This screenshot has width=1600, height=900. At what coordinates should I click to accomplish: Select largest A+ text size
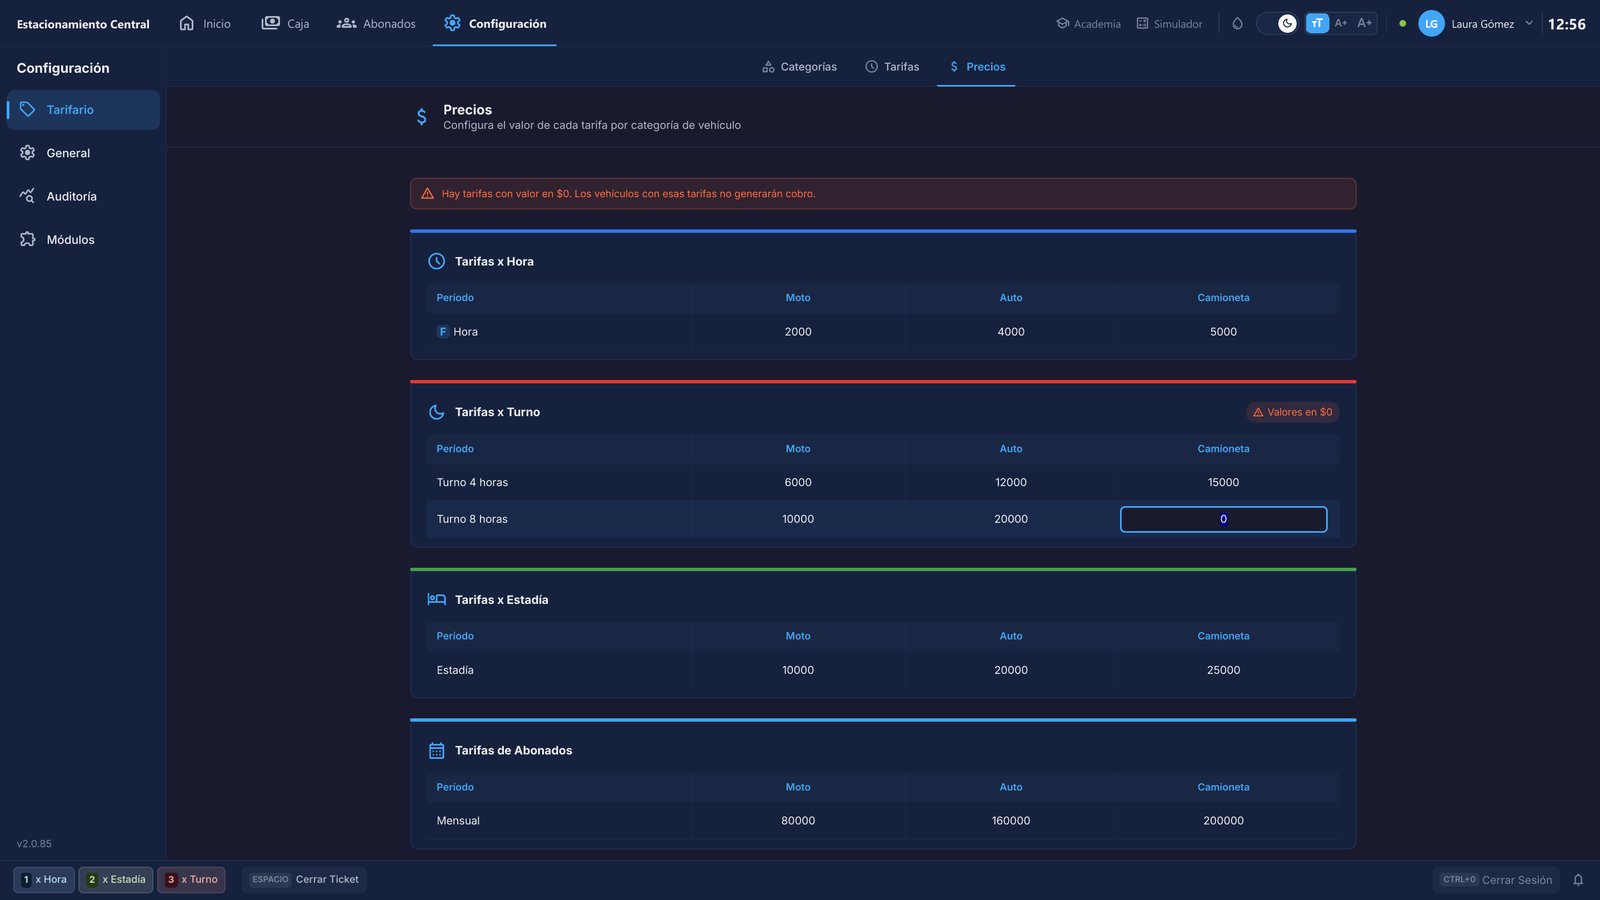tap(1365, 23)
